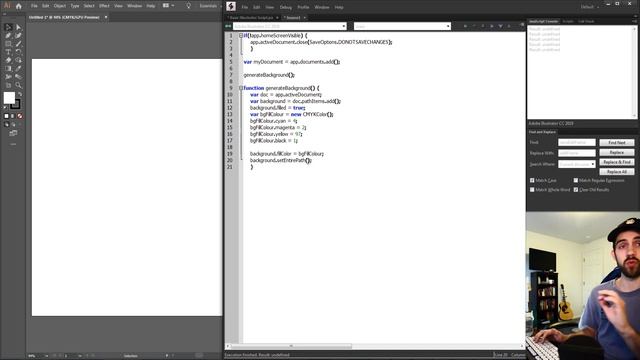Click the ExtendScript Toolkit app logo
This screenshot has height=360, width=640.
(x=231, y=6)
